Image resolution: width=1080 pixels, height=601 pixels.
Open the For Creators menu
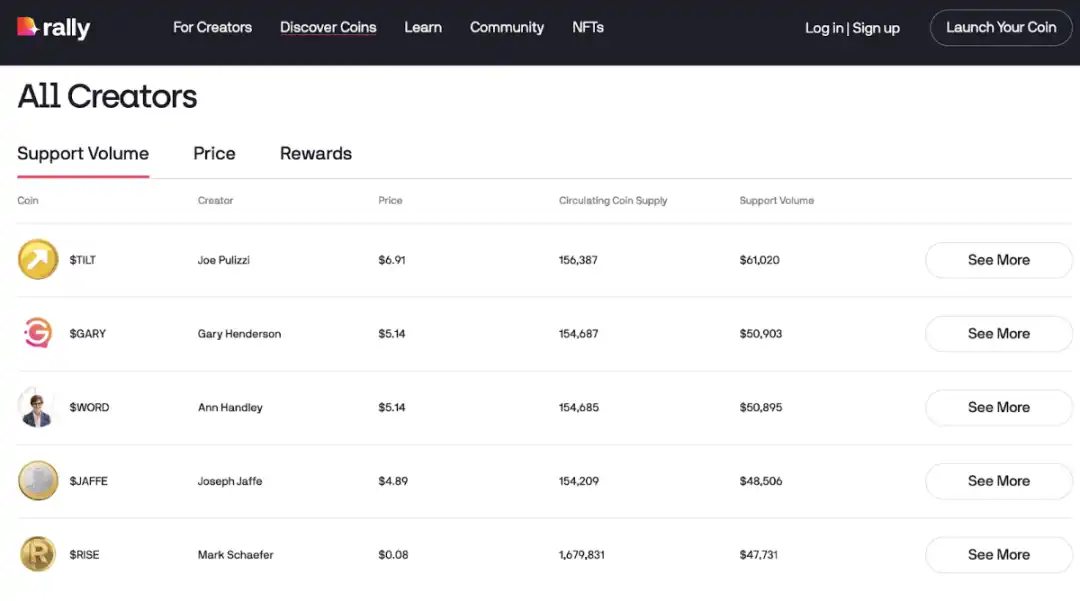(212, 28)
